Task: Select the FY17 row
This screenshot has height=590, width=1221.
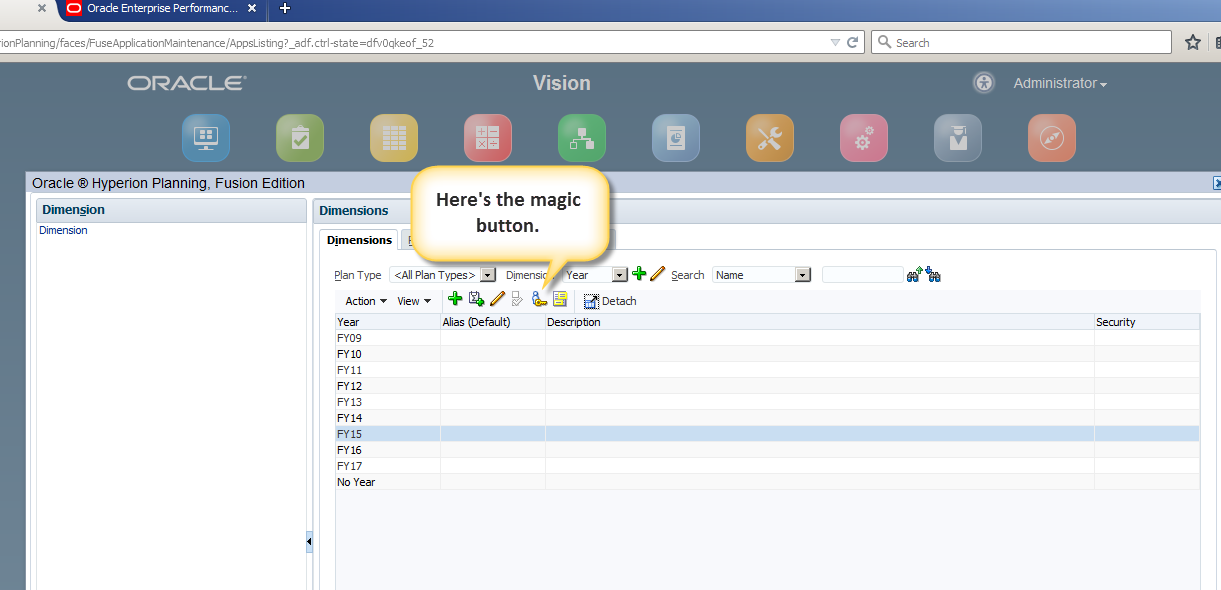Action: (767, 466)
